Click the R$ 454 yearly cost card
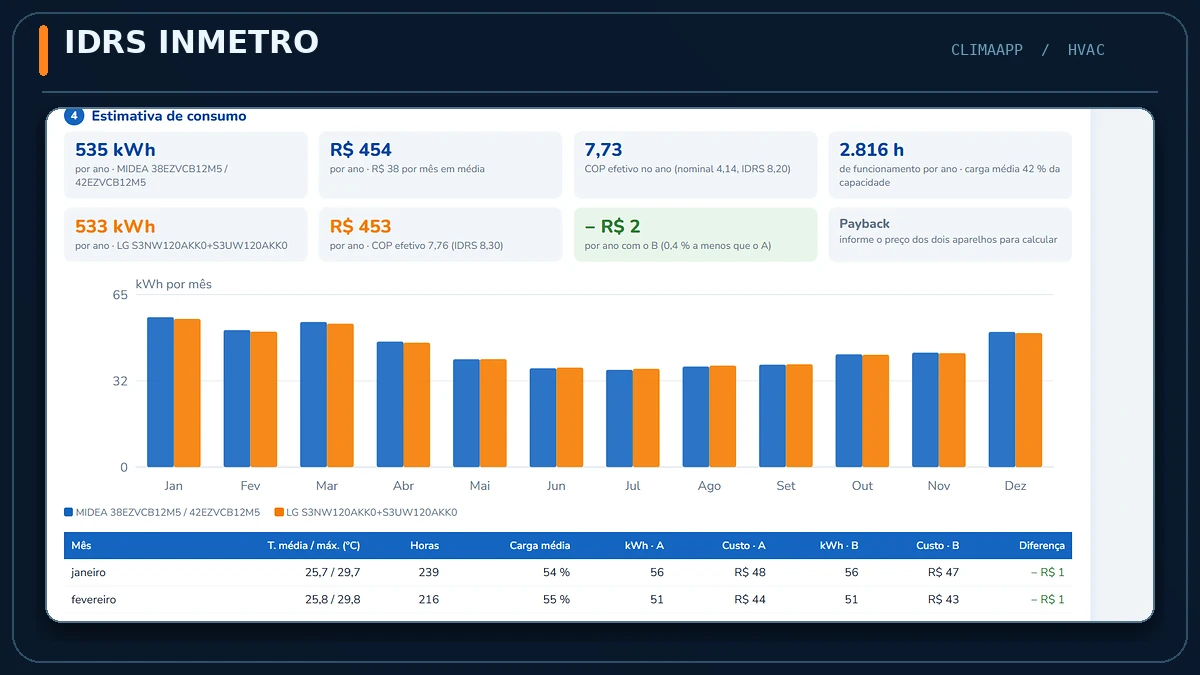This screenshot has height=675, width=1200. (440, 165)
